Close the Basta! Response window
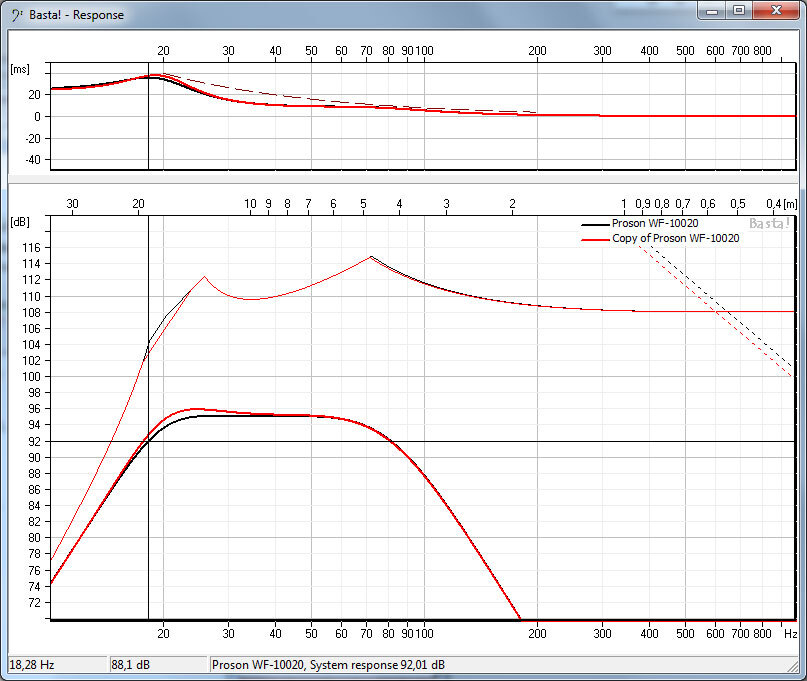This screenshot has height=681, width=807. coord(776,11)
